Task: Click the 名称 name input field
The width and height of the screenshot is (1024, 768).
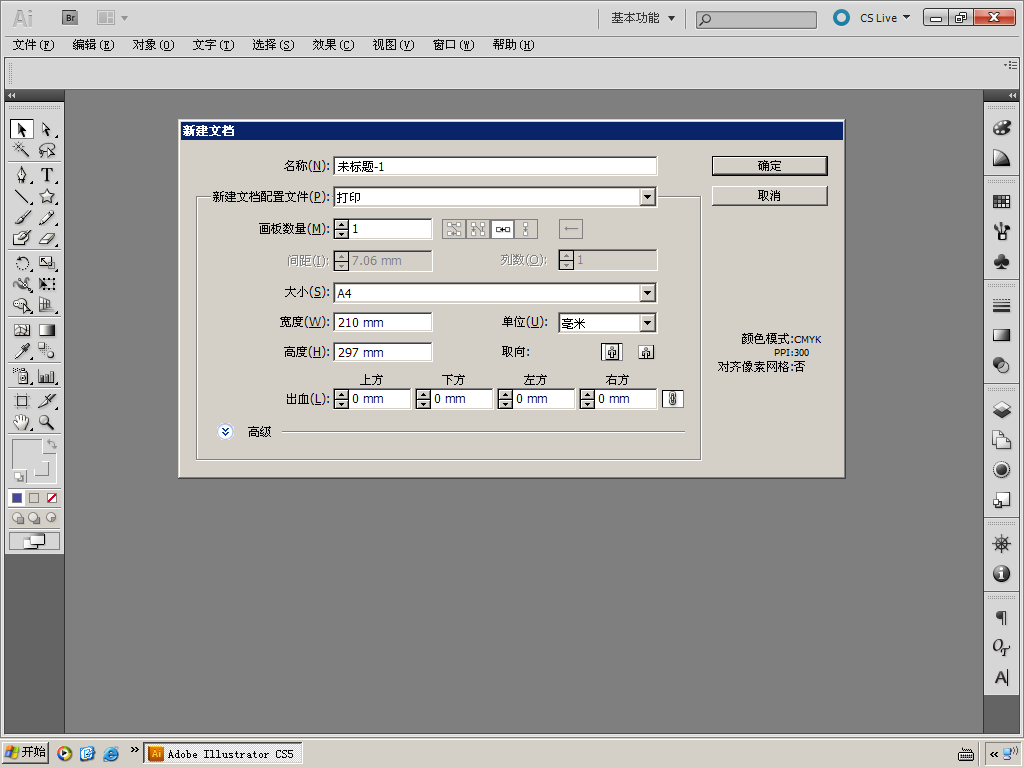Action: pyautogui.click(x=495, y=166)
